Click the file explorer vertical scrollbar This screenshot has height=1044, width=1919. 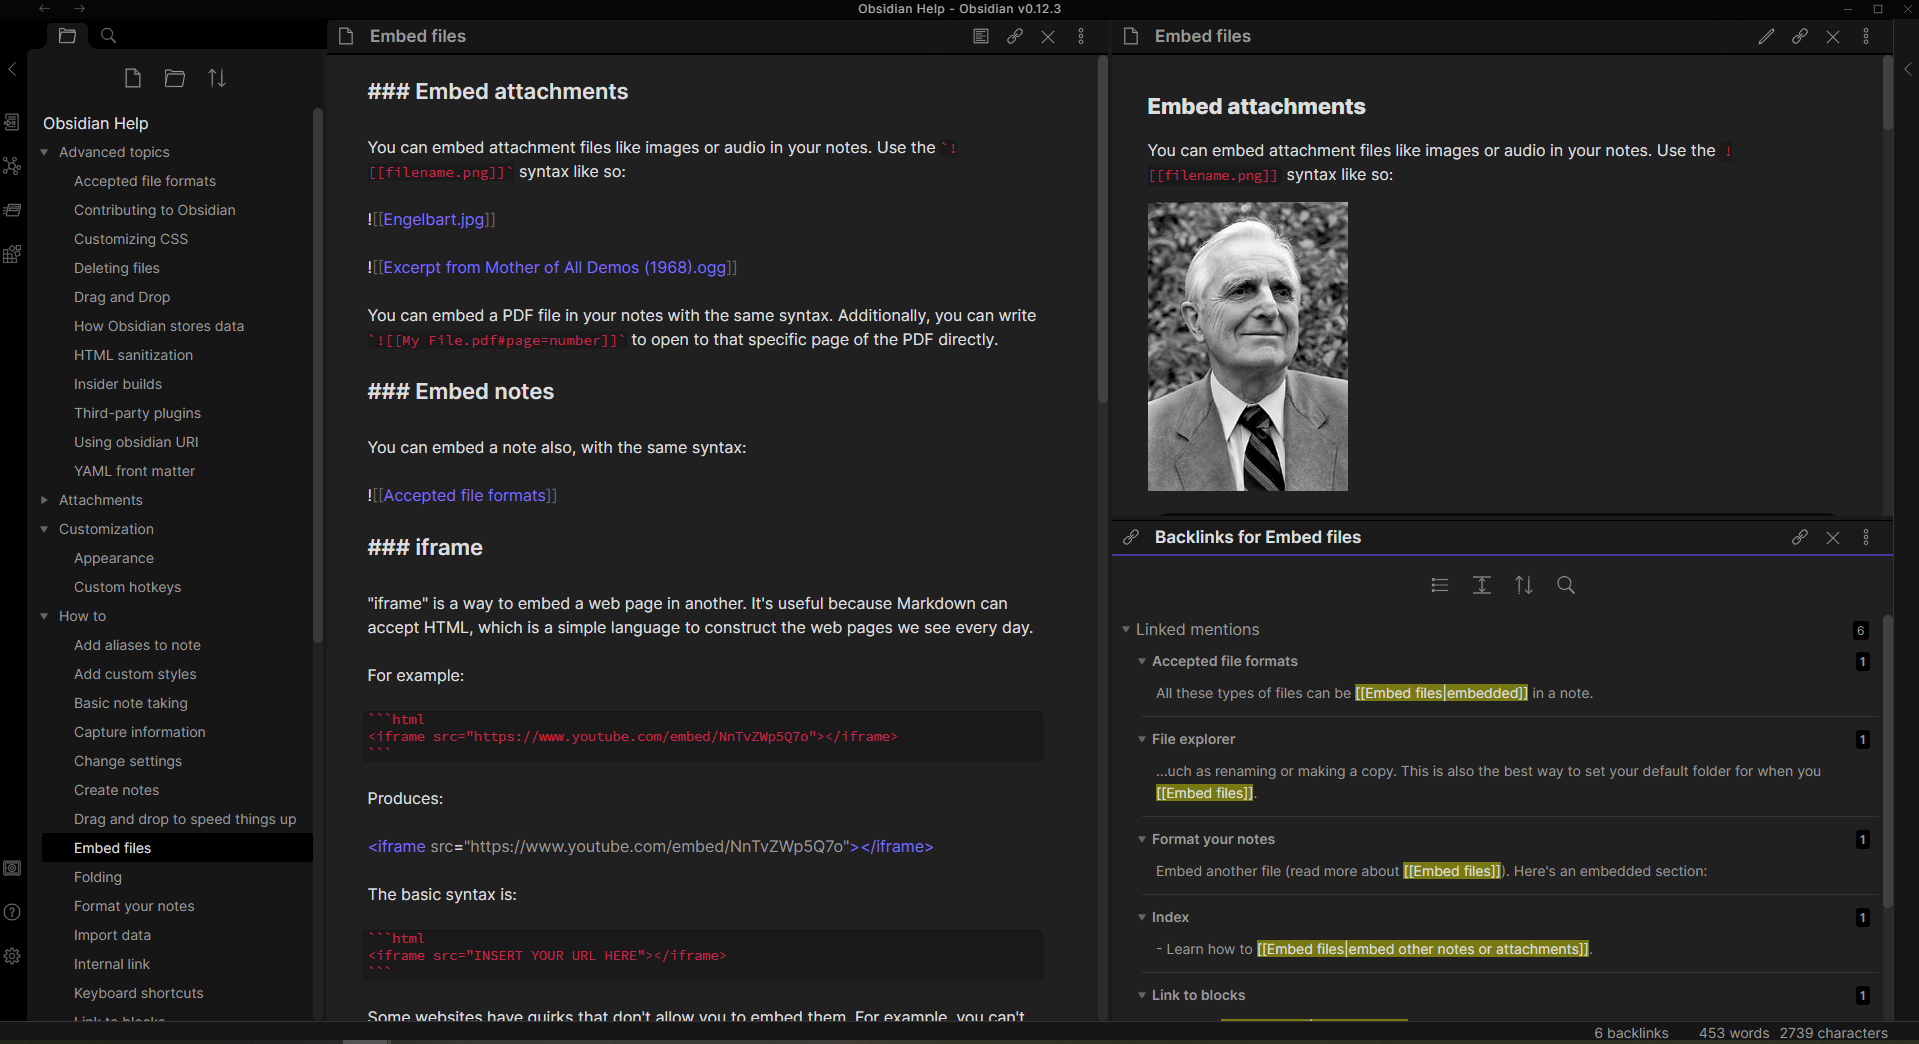pyautogui.click(x=318, y=375)
